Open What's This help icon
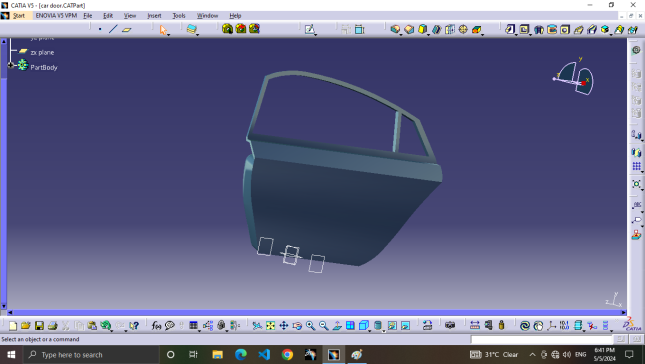The width and height of the screenshot is (645, 364). click(x=134, y=326)
